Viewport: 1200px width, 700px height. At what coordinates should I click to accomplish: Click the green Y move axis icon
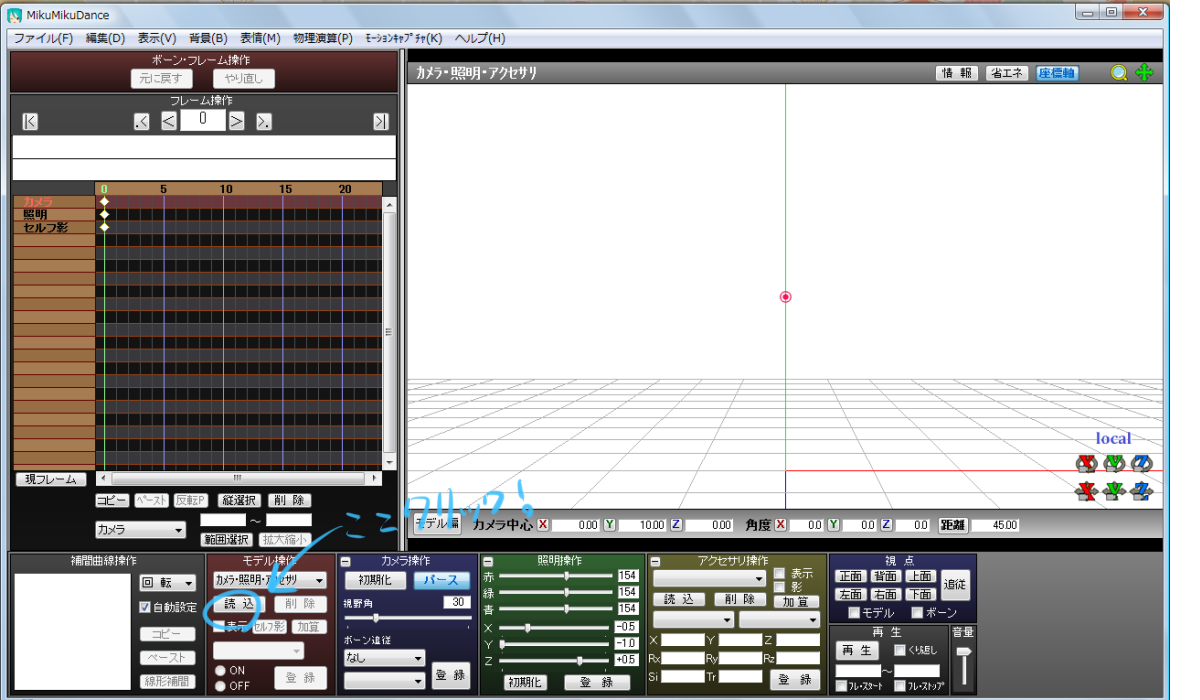click(1114, 491)
